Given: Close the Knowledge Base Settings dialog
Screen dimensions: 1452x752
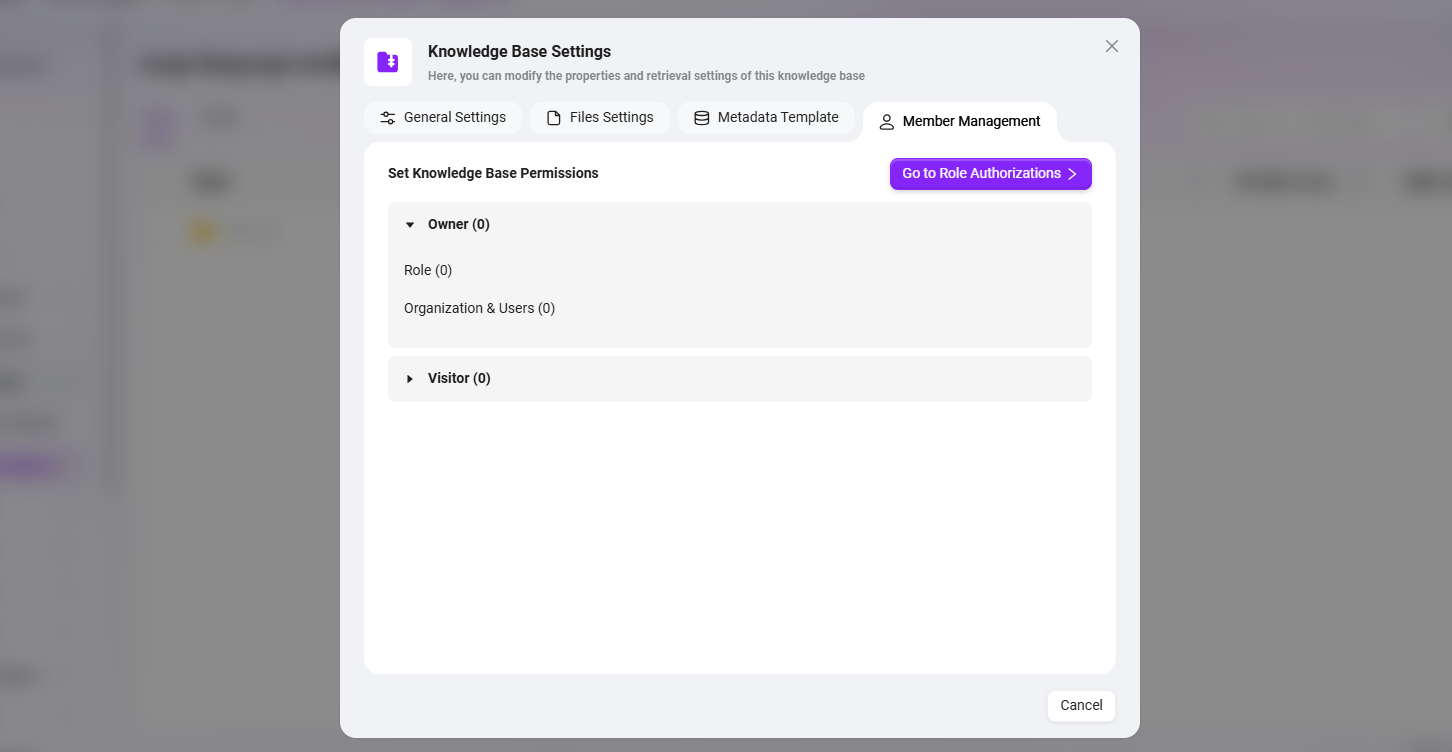Looking at the screenshot, I should coord(1111,46).
